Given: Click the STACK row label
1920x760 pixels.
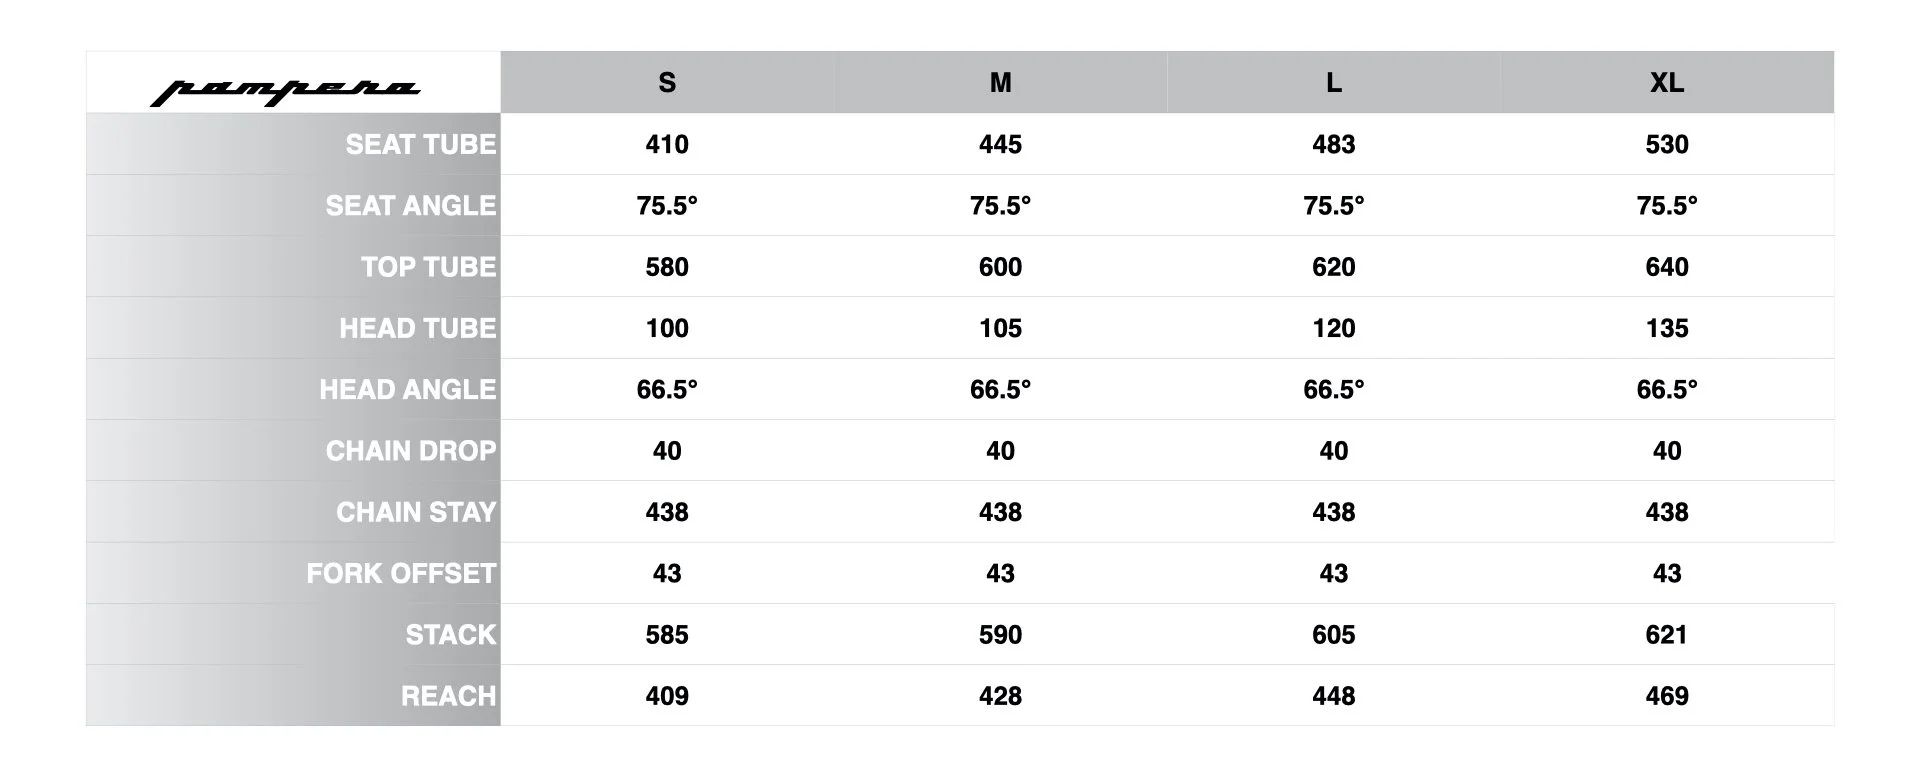Looking at the screenshot, I should coord(451,635).
